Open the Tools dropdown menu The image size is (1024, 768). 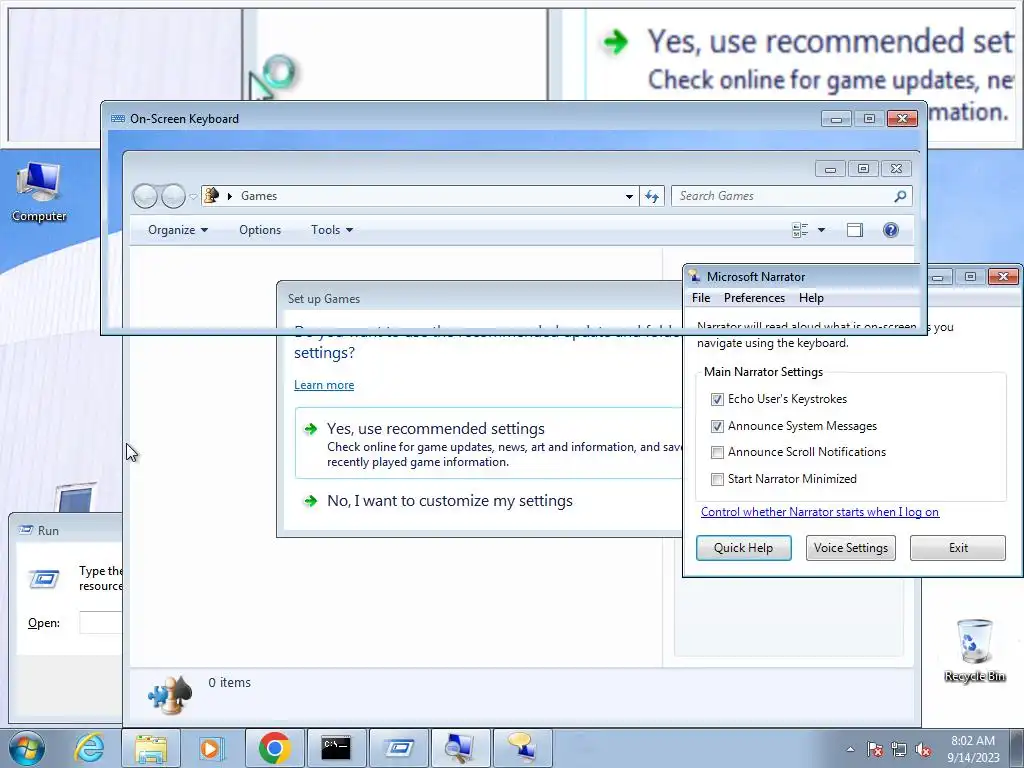pyautogui.click(x=332, y=230)
